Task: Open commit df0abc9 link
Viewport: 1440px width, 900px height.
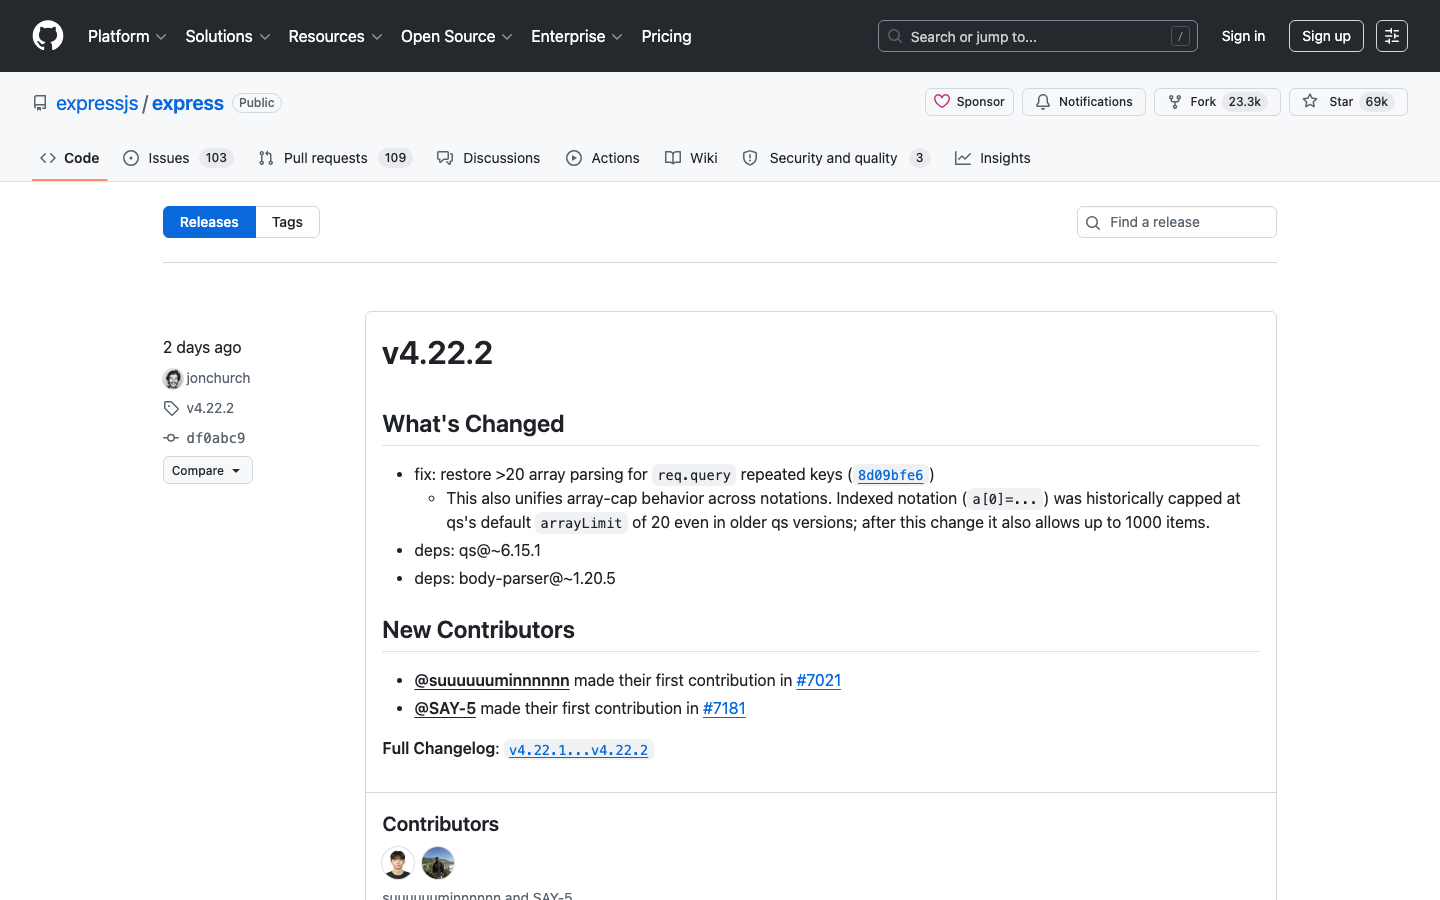Action: [216, 438]
